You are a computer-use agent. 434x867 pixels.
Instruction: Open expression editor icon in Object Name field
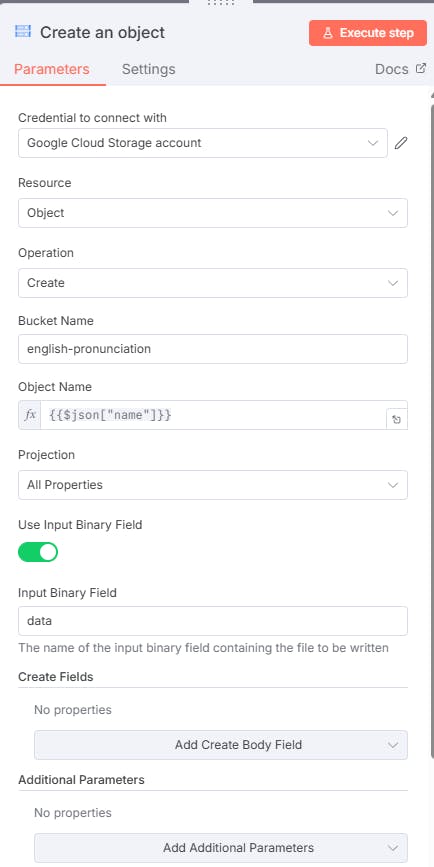396,420
